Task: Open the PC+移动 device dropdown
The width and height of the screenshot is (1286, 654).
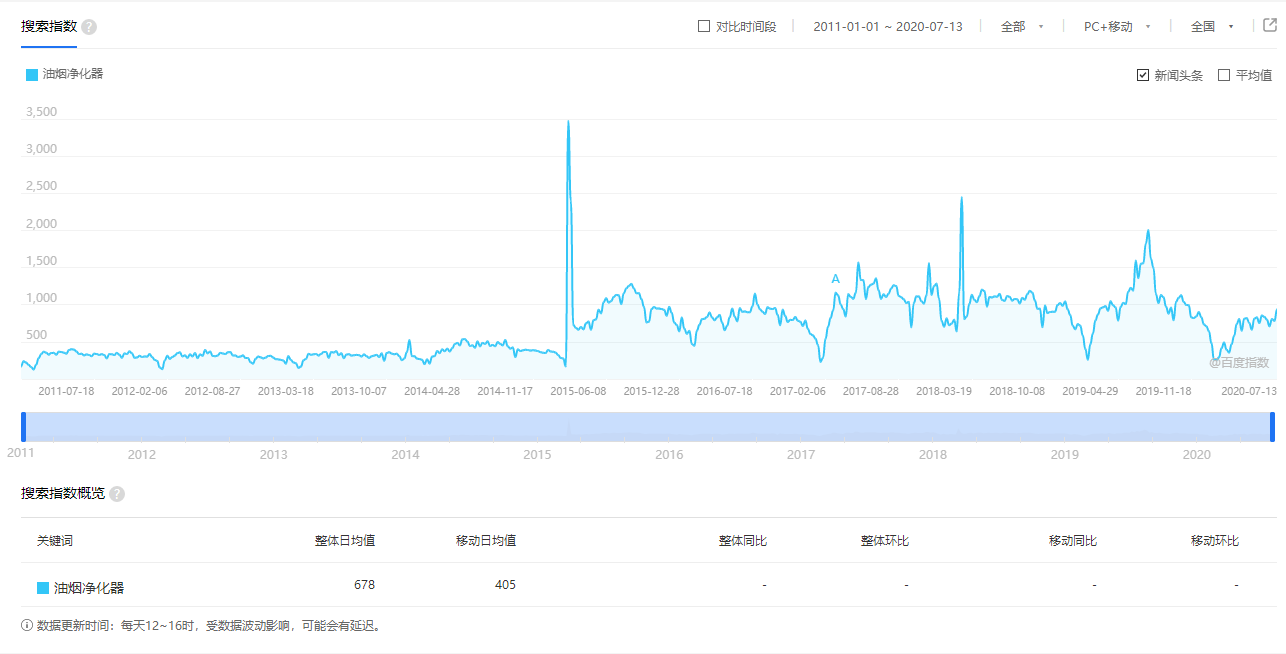Action: (x=1113, y=26)
